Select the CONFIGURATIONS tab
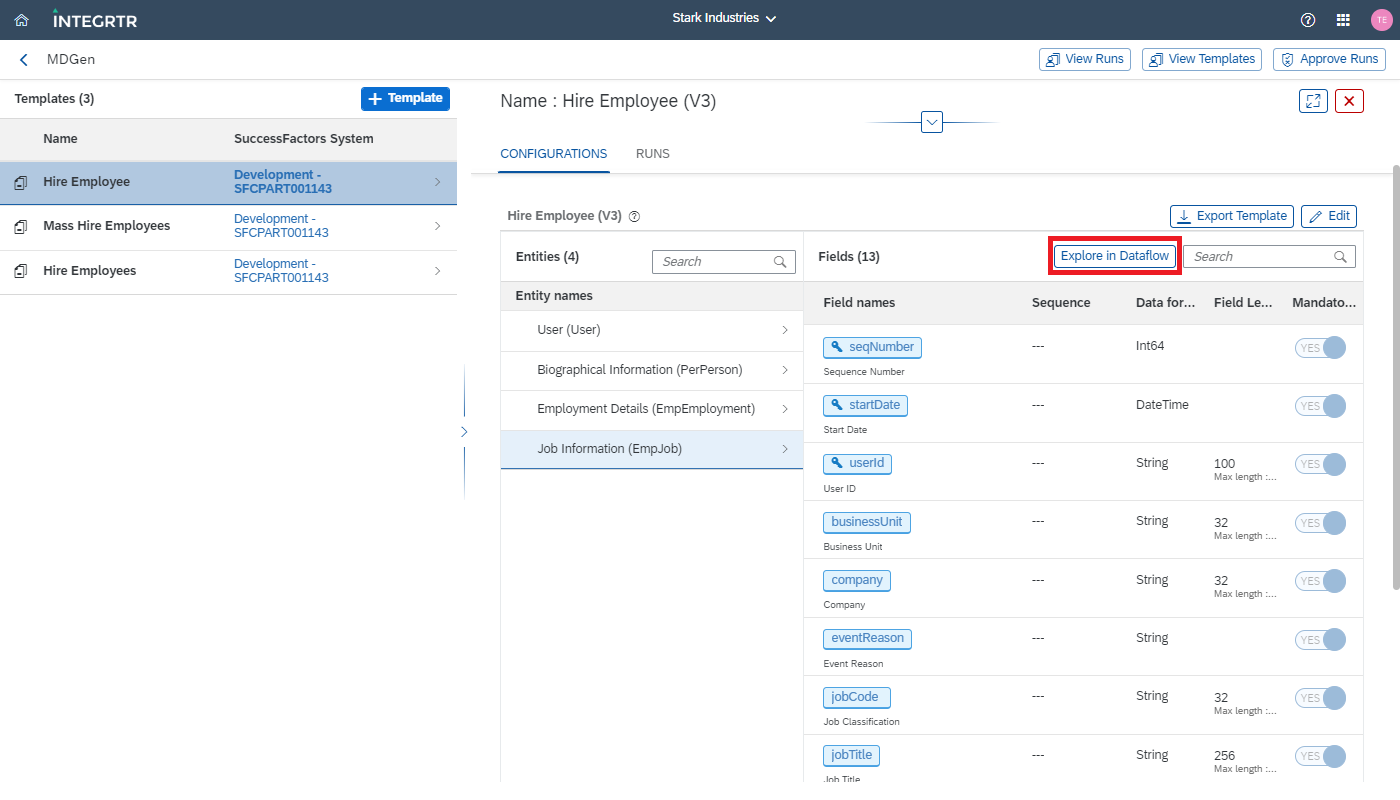 (553, 154)
